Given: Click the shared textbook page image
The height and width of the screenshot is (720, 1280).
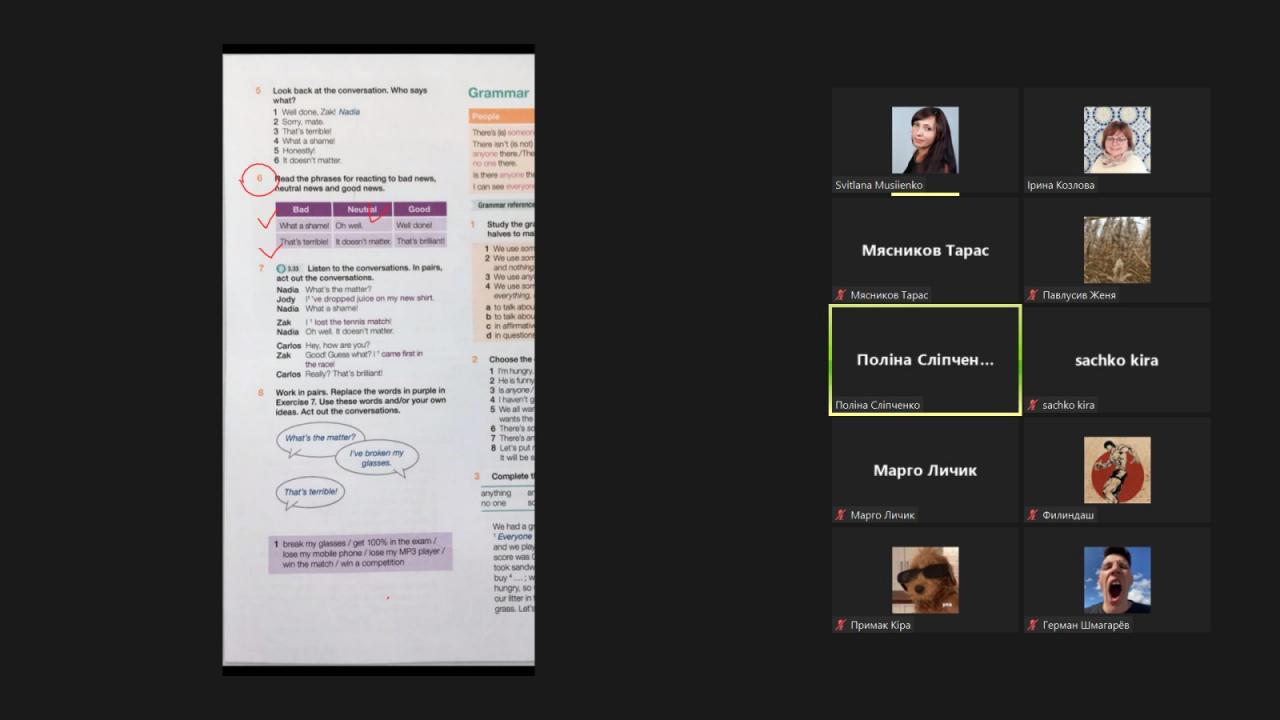Looking at the screenshot, I should point(378,360).
